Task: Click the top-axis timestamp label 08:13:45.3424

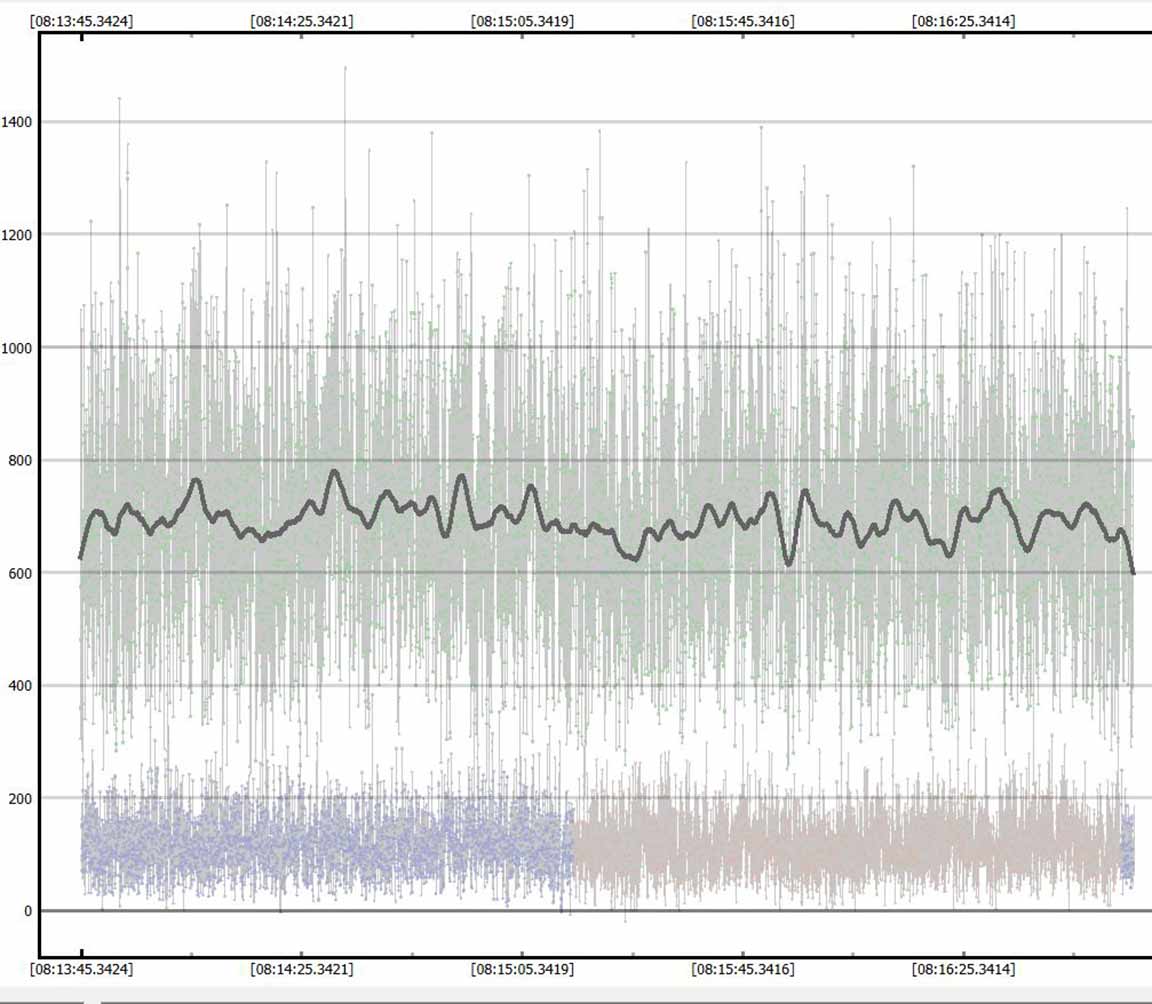Action: tap(82, 21)
